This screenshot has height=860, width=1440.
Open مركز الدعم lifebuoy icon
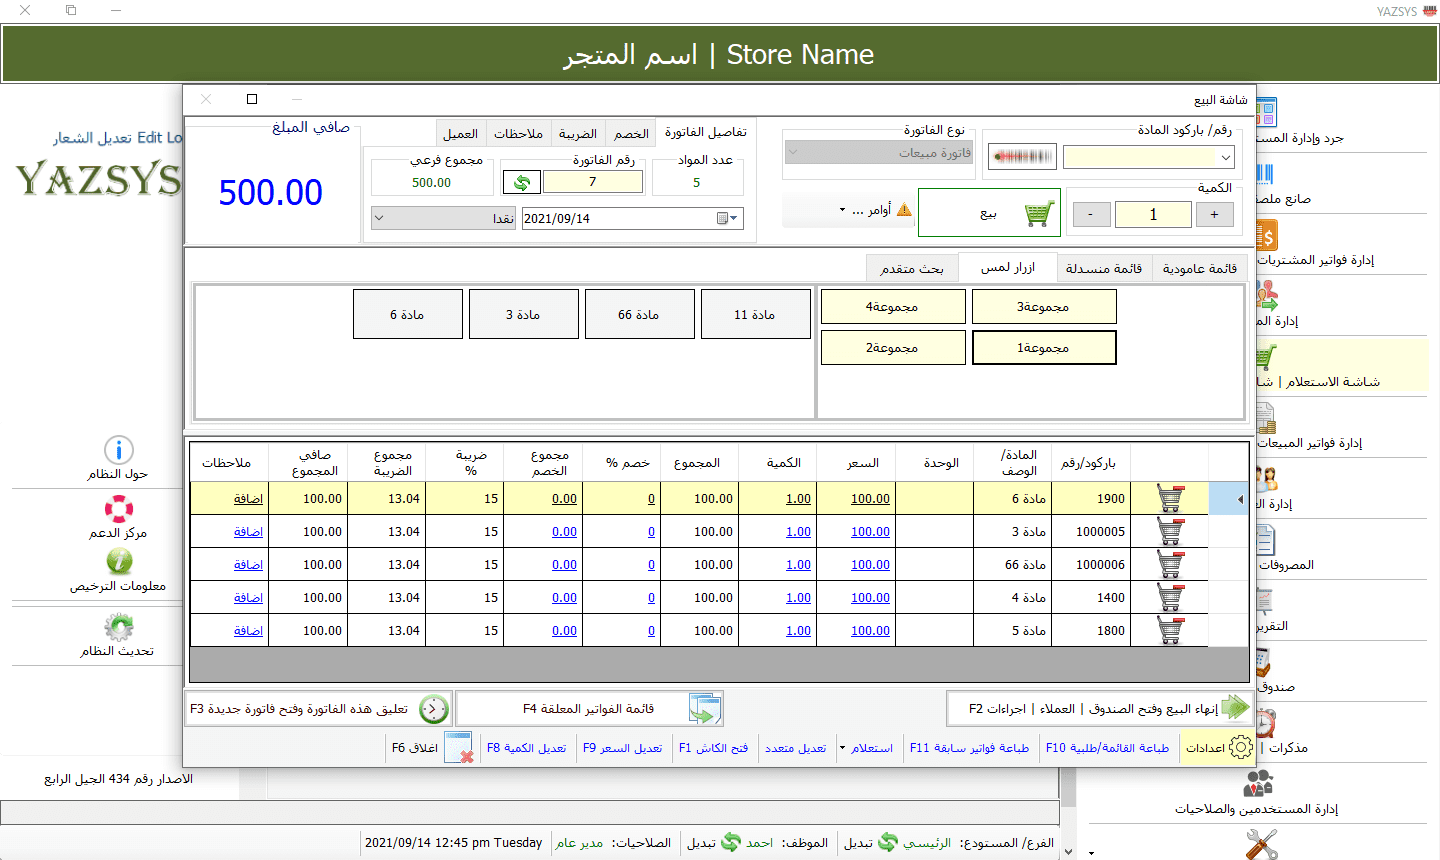pos(119,509)
